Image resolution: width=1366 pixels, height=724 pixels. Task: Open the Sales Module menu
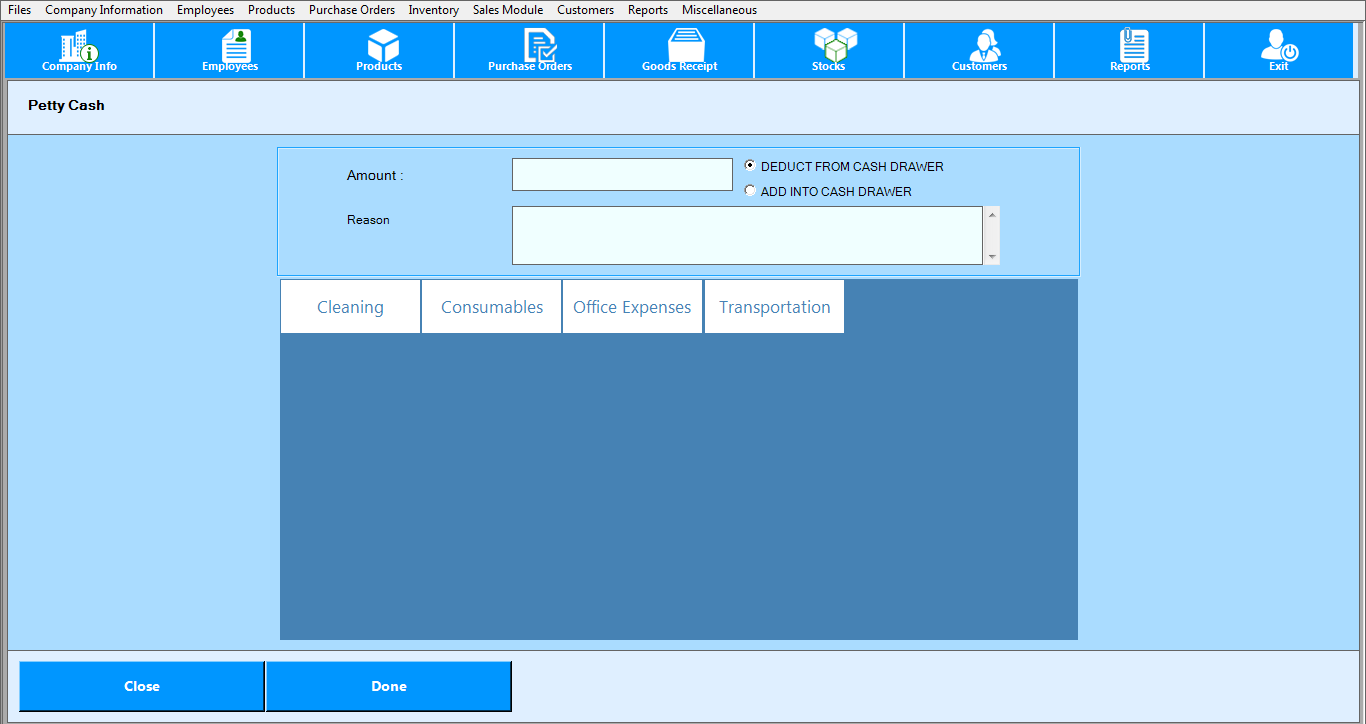point(508,10)
